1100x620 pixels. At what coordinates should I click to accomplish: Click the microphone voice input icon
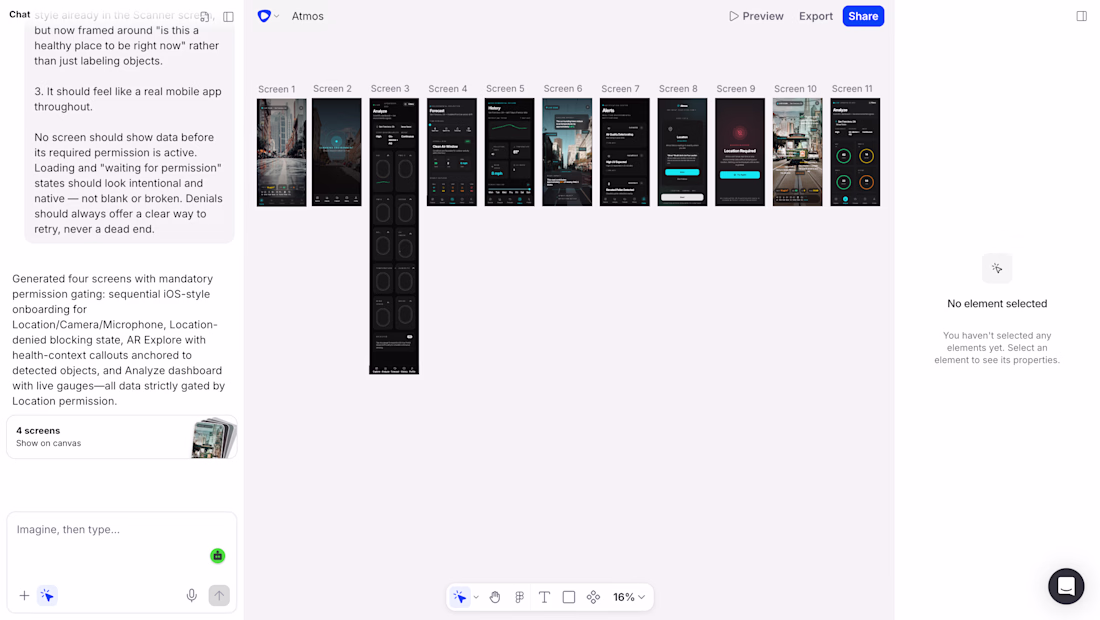192,595
